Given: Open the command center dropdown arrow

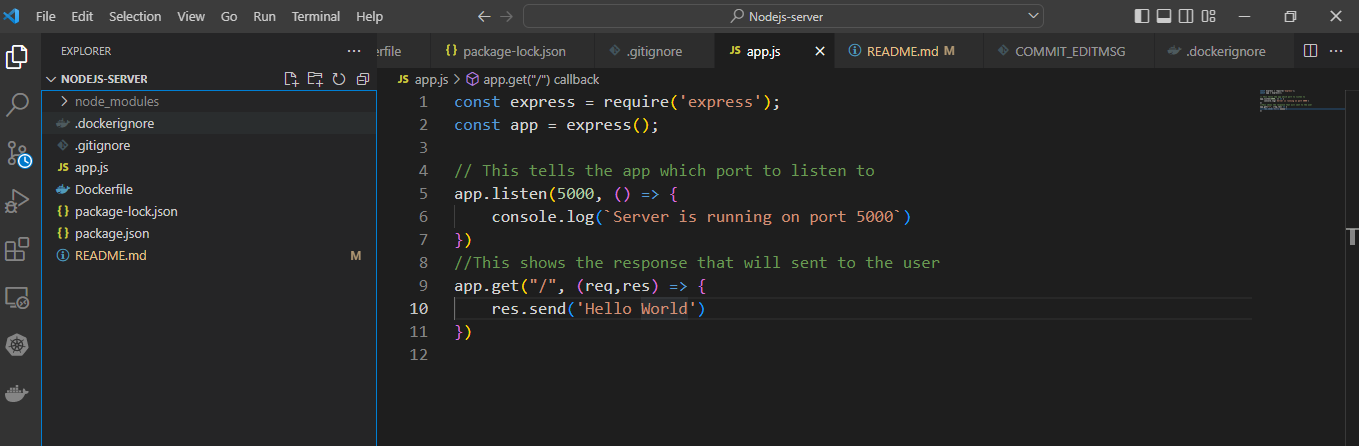Looking at the screenshot, I should coord(1032,16).
